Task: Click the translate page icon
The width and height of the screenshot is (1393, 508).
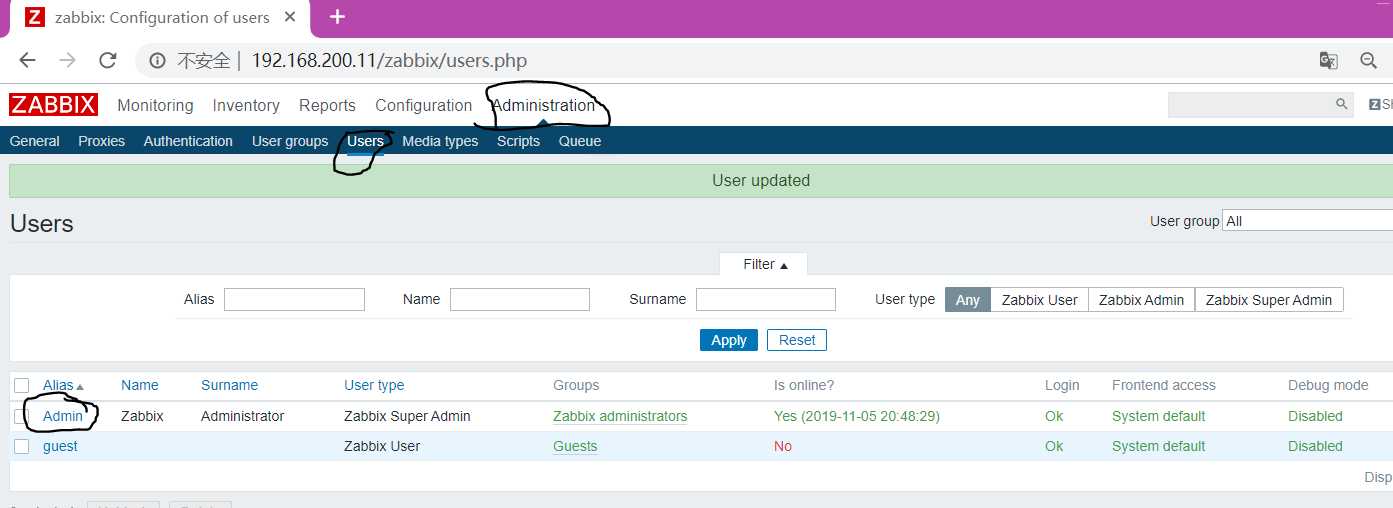Action: (x=1328, y=61)
